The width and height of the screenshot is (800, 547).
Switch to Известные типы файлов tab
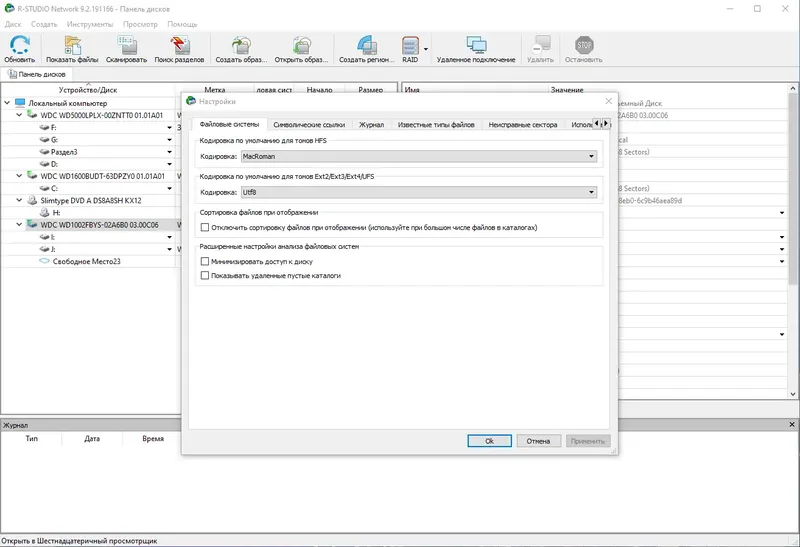click(x=436, y=125)
